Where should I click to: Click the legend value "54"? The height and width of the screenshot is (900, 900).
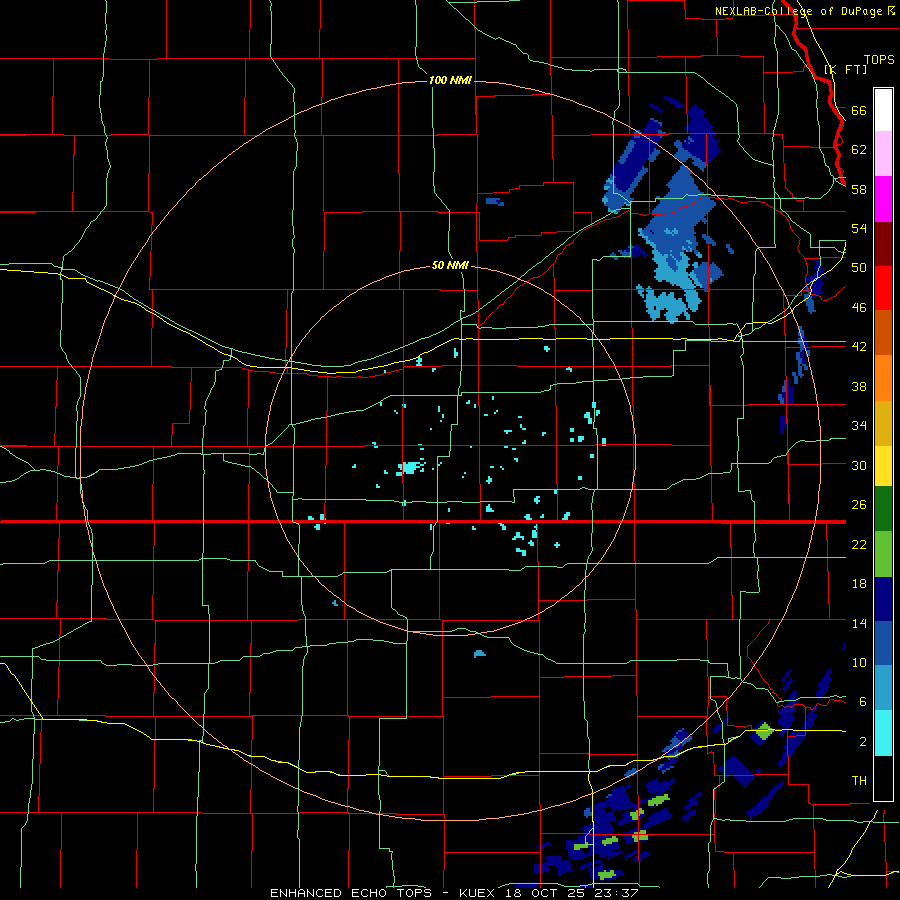click(859, 228)
